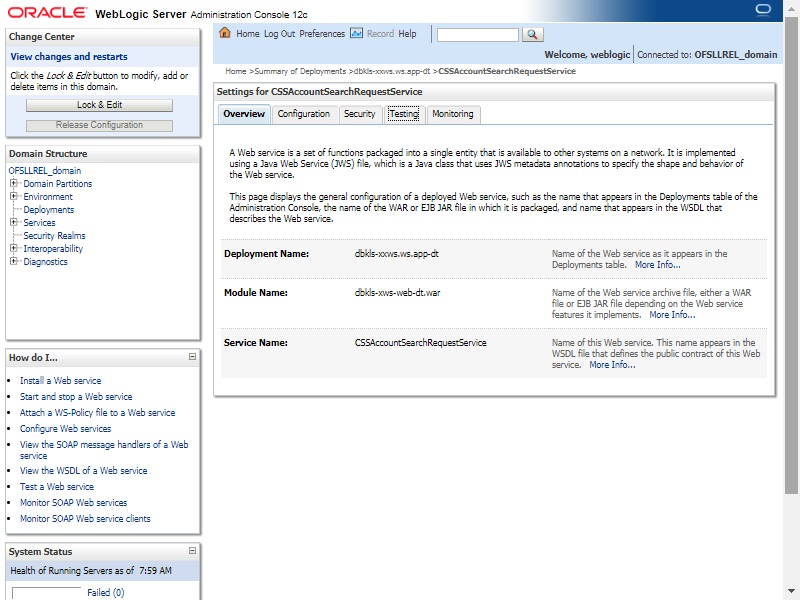Expand Interoperability tree node
800x600 pixels.
click(14, 248)
